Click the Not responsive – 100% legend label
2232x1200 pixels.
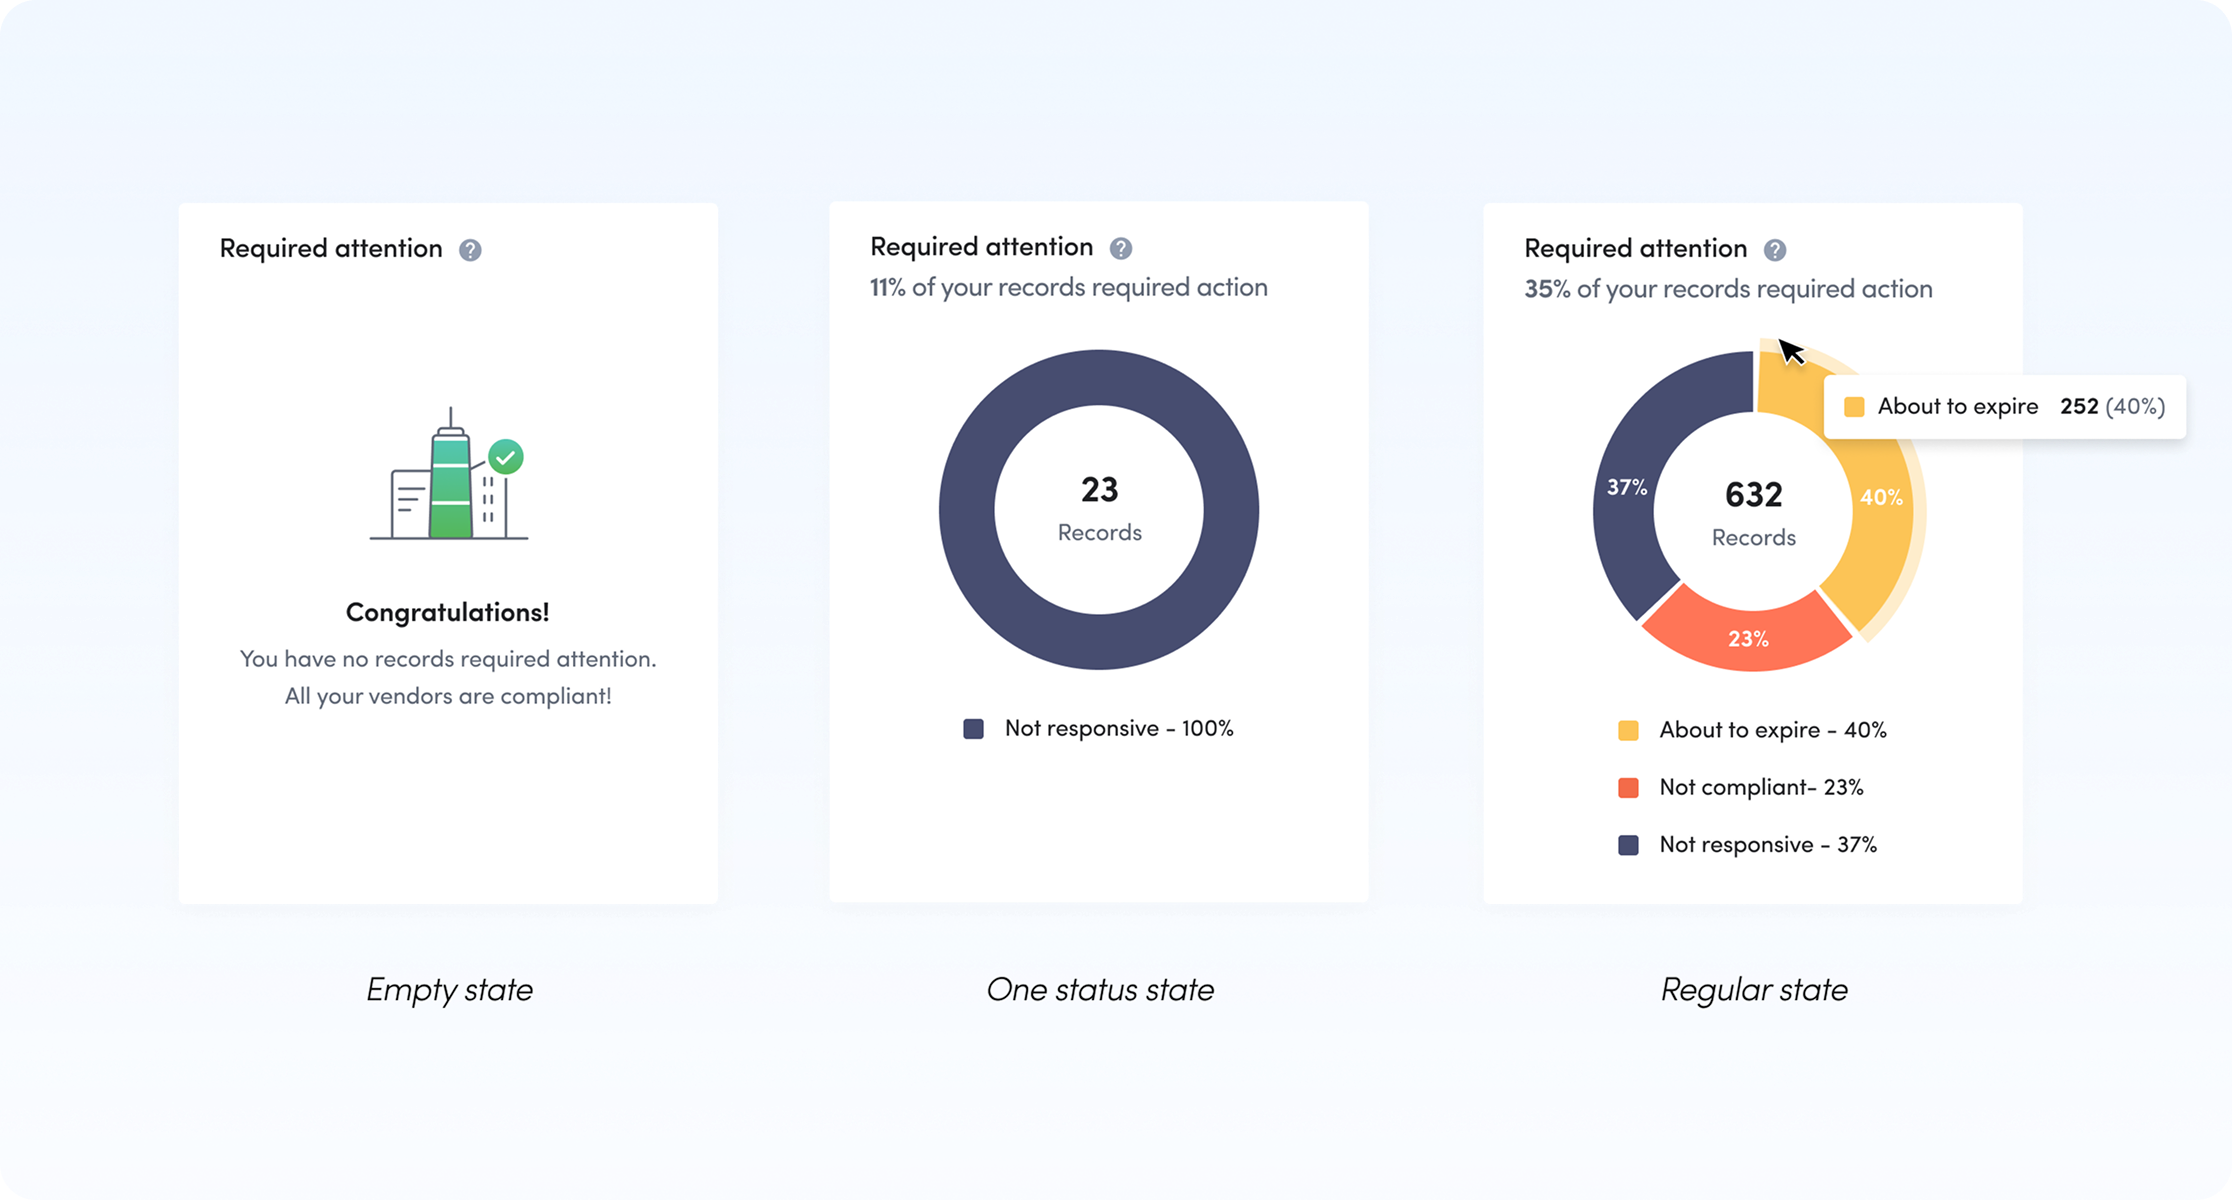(x=1120, y=728)
